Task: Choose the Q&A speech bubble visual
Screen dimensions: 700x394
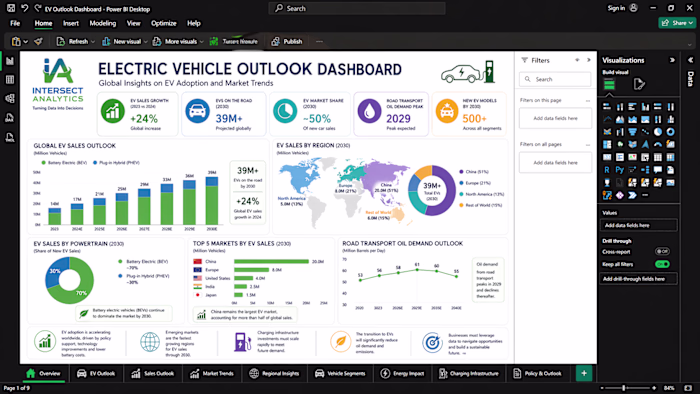Action: point(658,170)
